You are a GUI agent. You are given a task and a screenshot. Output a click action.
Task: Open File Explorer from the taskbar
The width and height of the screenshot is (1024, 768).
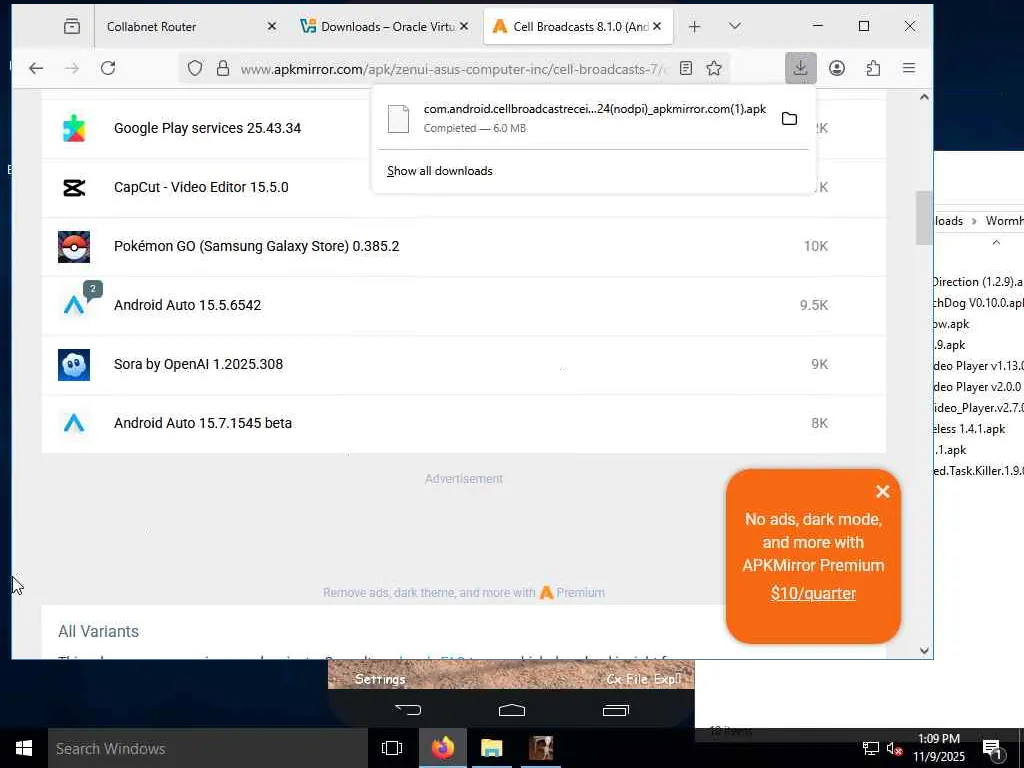(492, 748)
